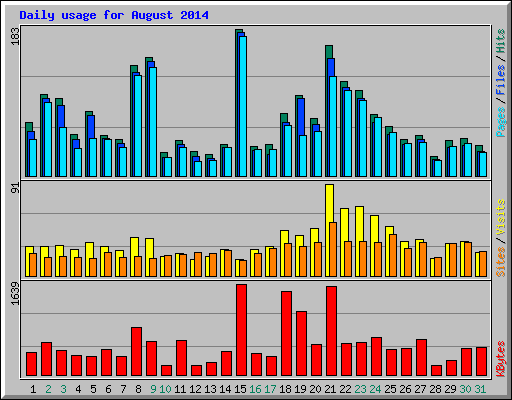
Task: Select the "Sites" legend label
Action: (501, 262)
